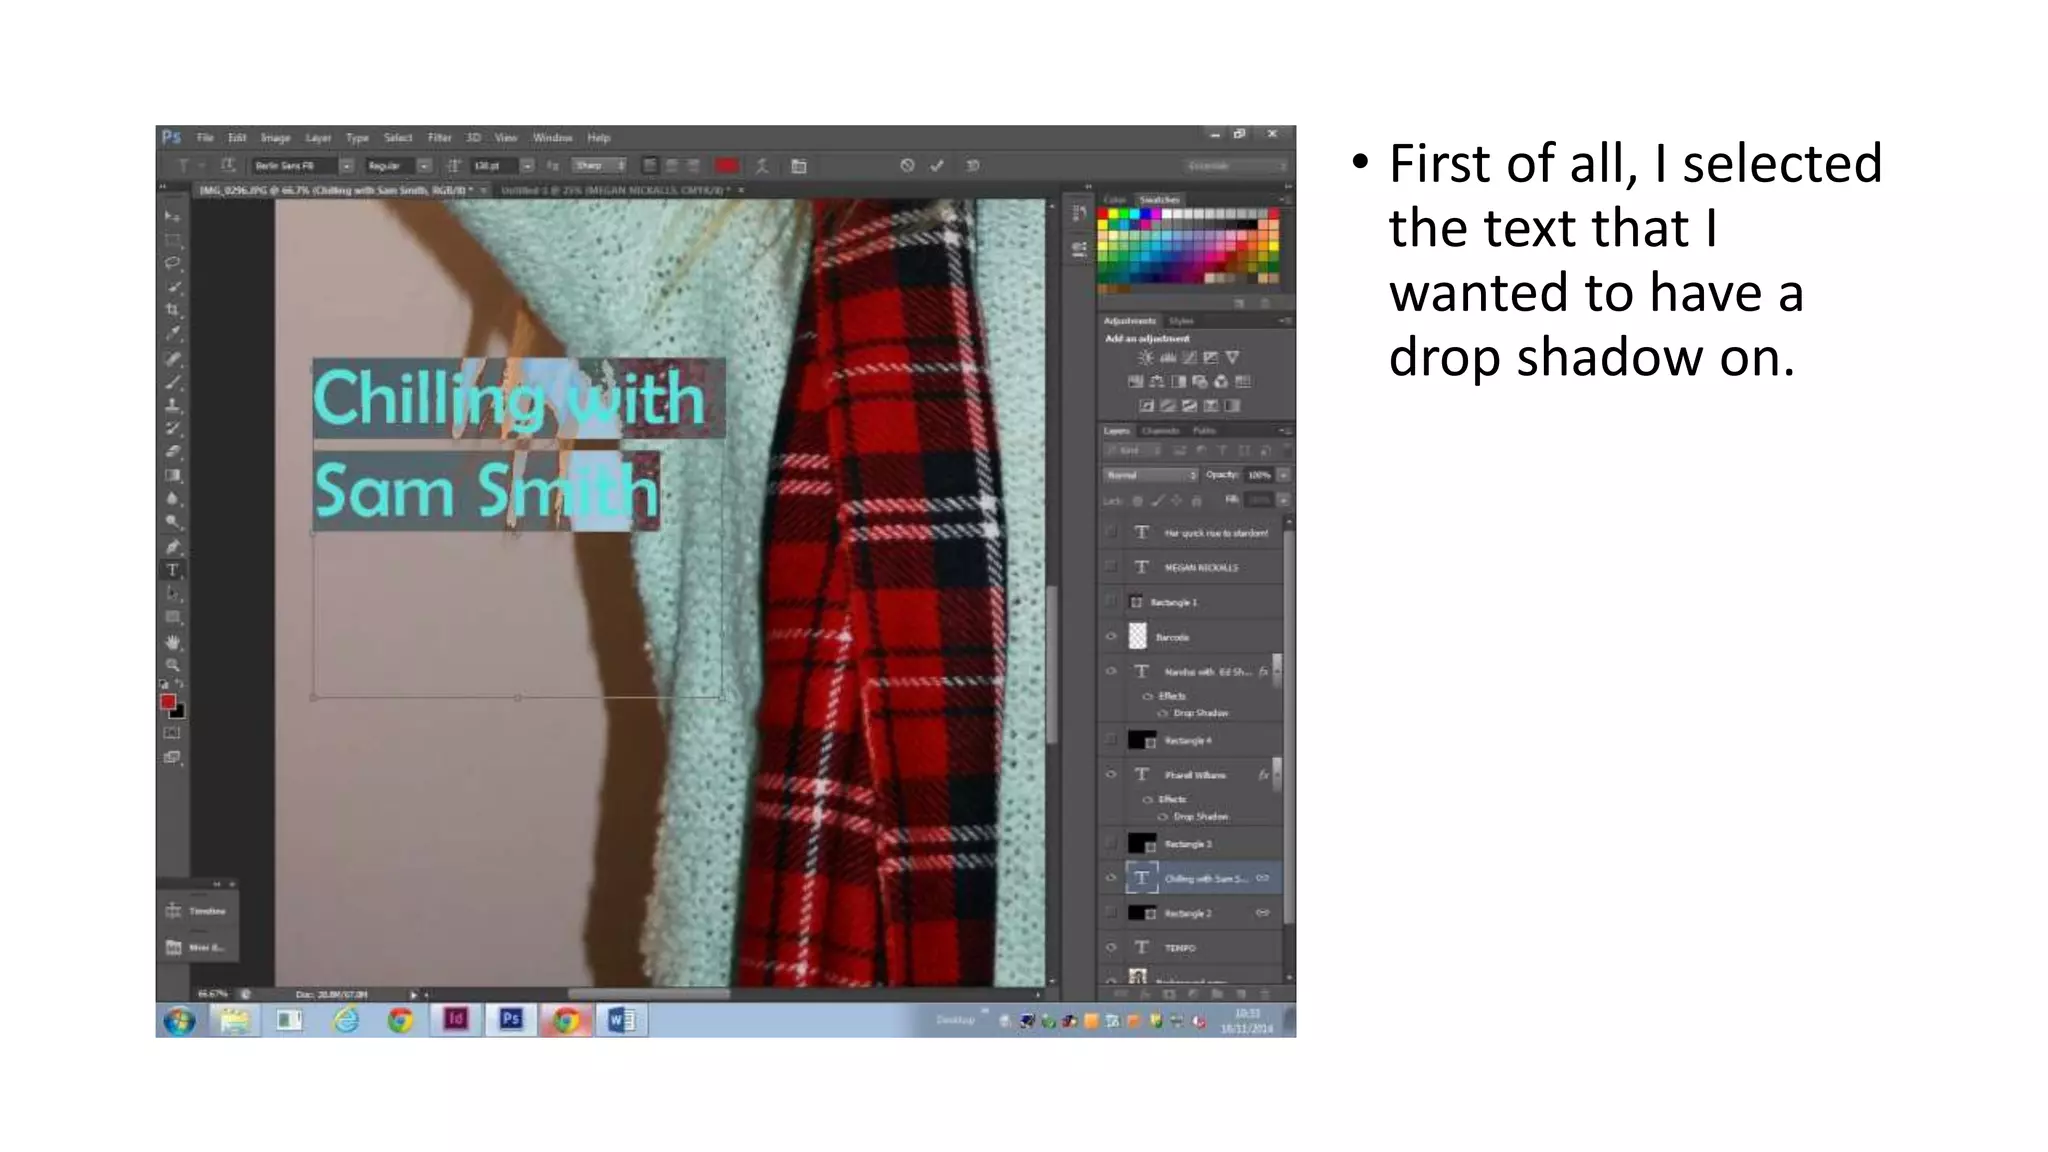Show the Rectangle 4 layer
This screenshot has width=2048, height=1152.
tap(1111, 740)
